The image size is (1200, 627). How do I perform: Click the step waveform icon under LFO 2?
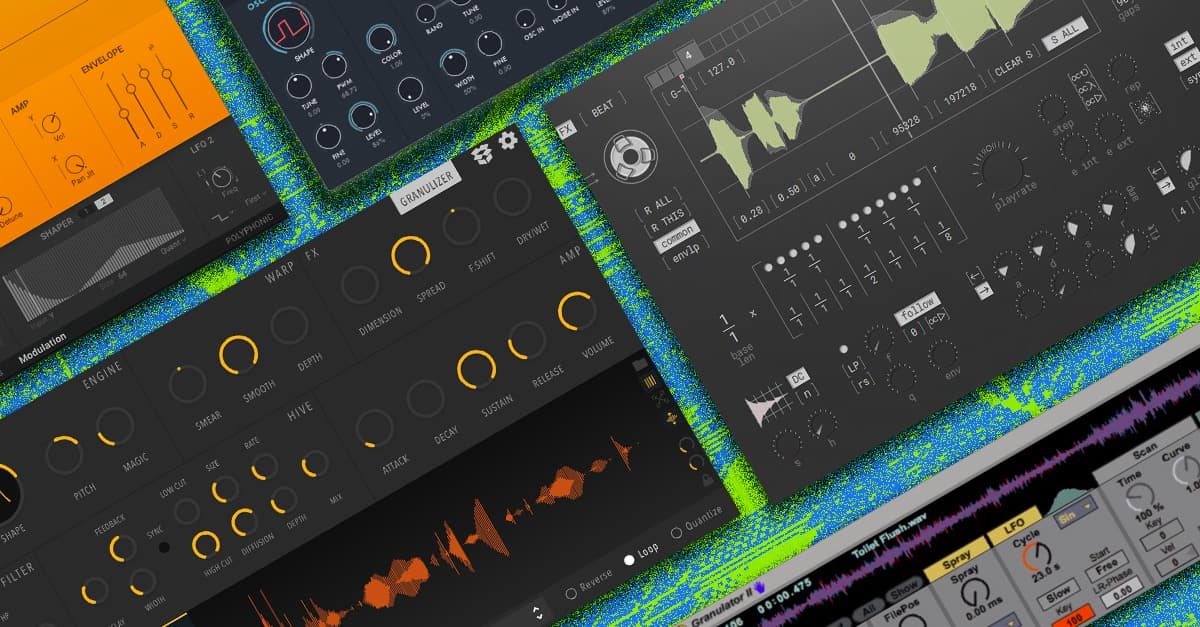[221, 218]
